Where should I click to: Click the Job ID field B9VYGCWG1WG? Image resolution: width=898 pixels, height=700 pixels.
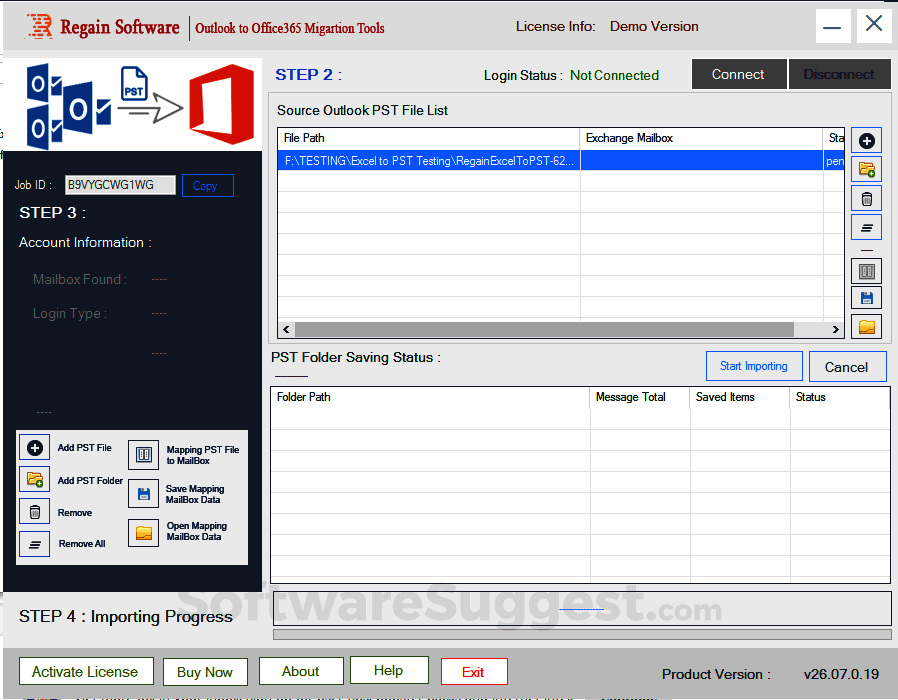point(120,185)
